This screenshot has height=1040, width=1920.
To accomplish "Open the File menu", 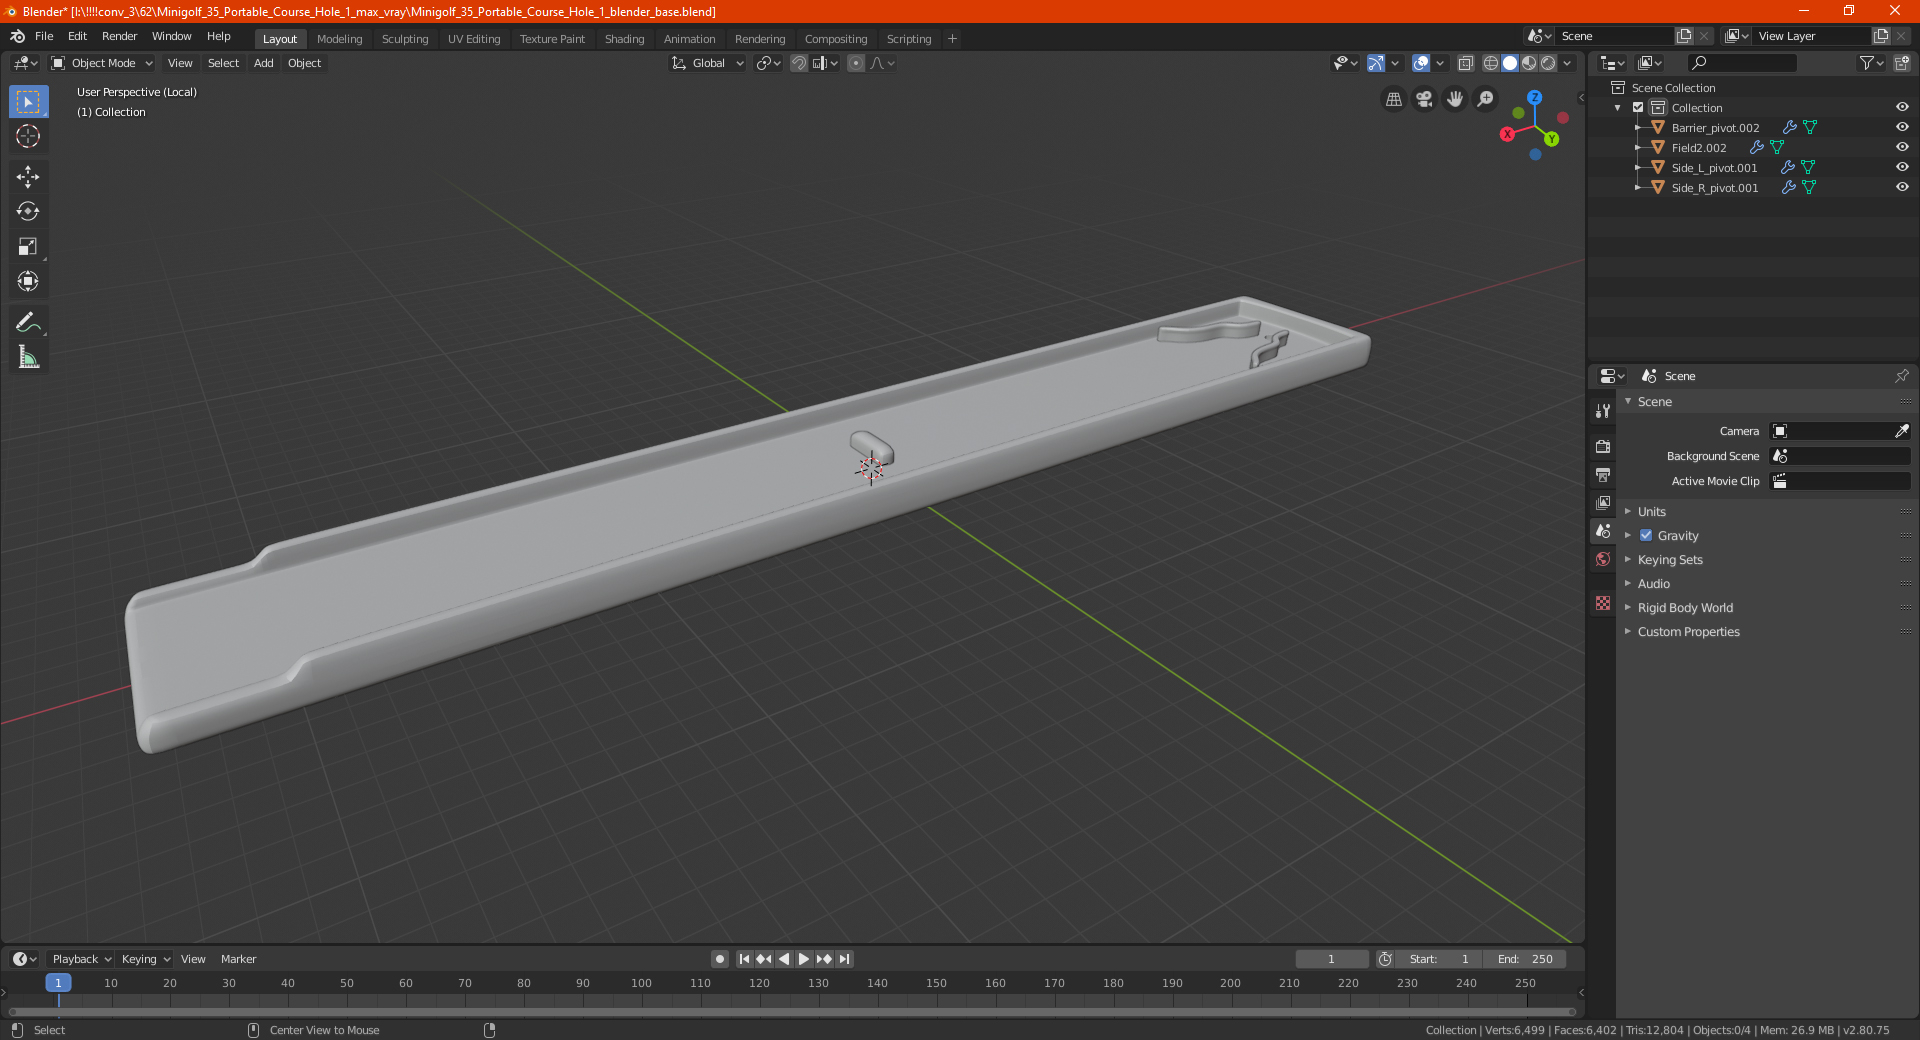I will click(44, 36).
